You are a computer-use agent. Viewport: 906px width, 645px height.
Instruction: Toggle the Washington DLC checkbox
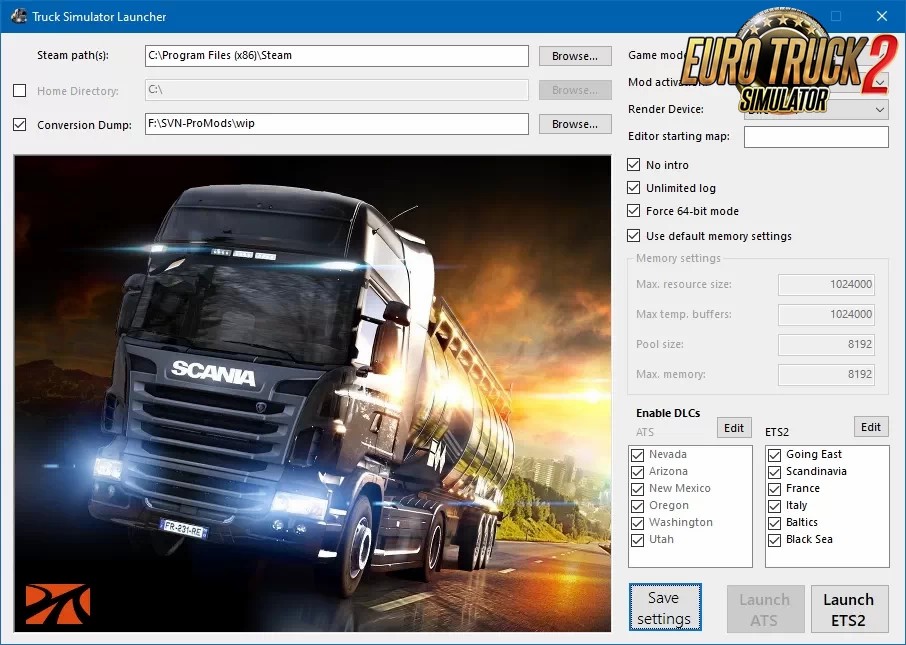(637, 523)
